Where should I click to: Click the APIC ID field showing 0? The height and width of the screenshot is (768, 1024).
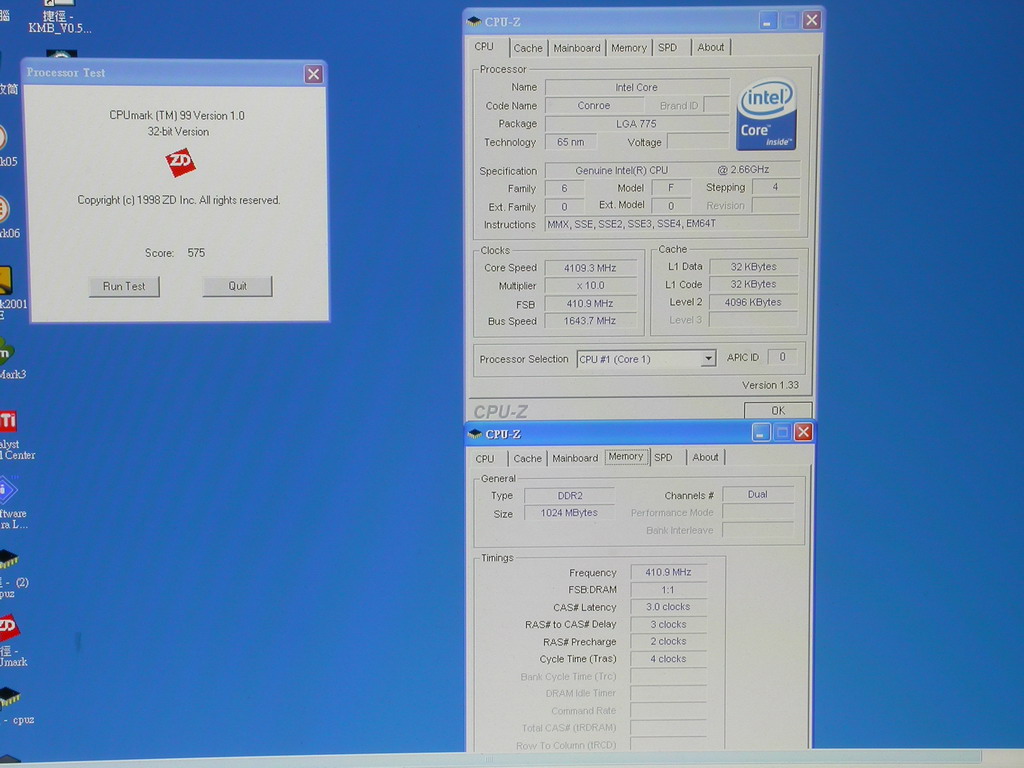pos(782,357)
